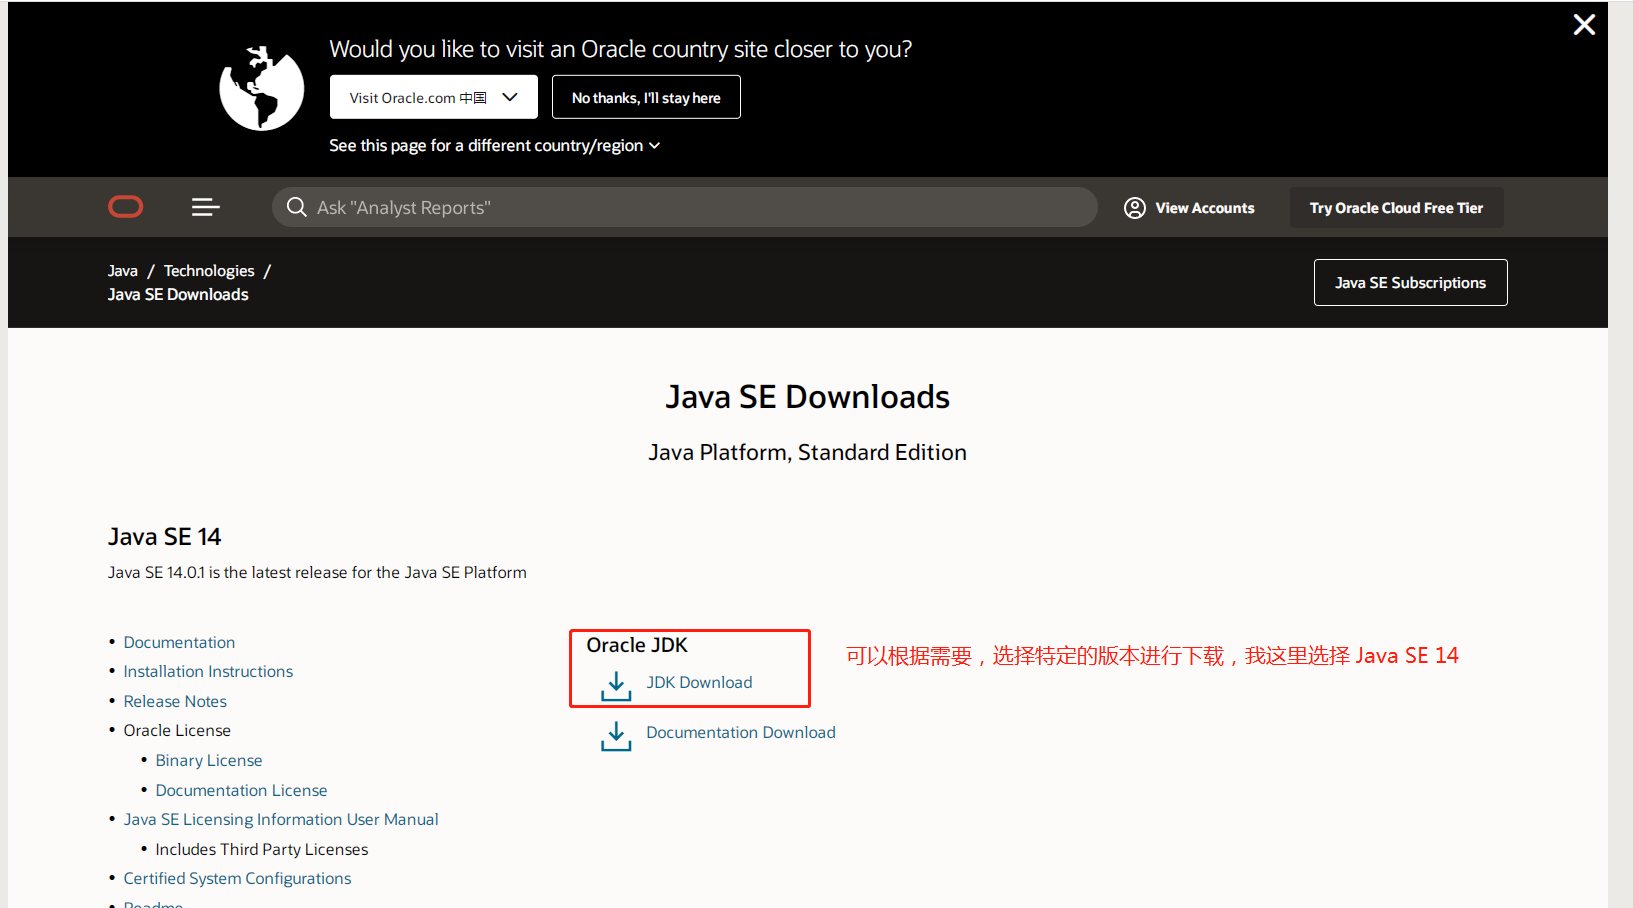
Task: Click the Documentation Download arrow icon
Action: 616,736
